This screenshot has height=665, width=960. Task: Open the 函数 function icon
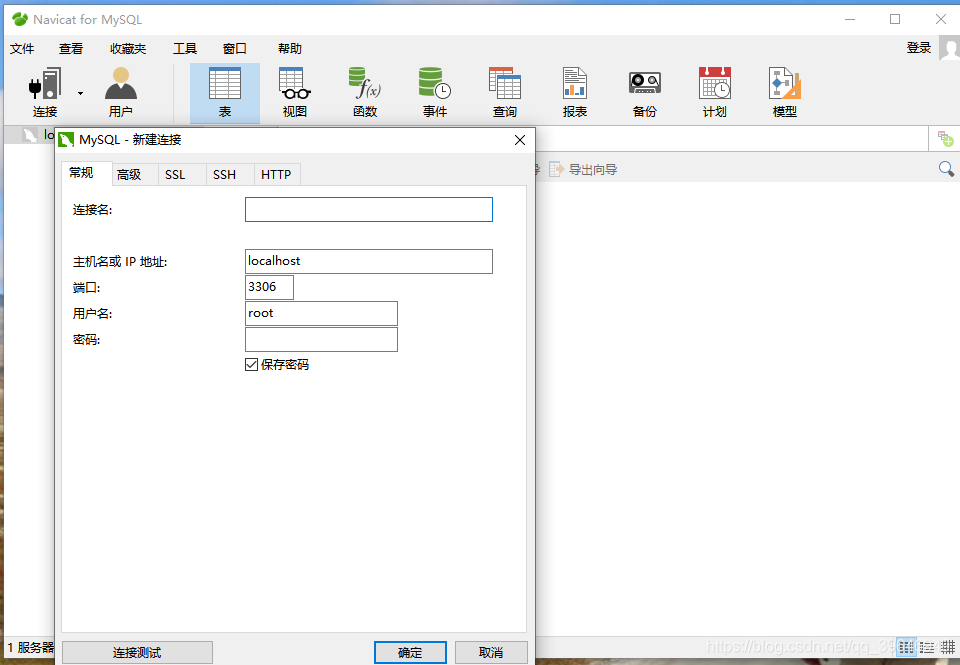(365, 92)
